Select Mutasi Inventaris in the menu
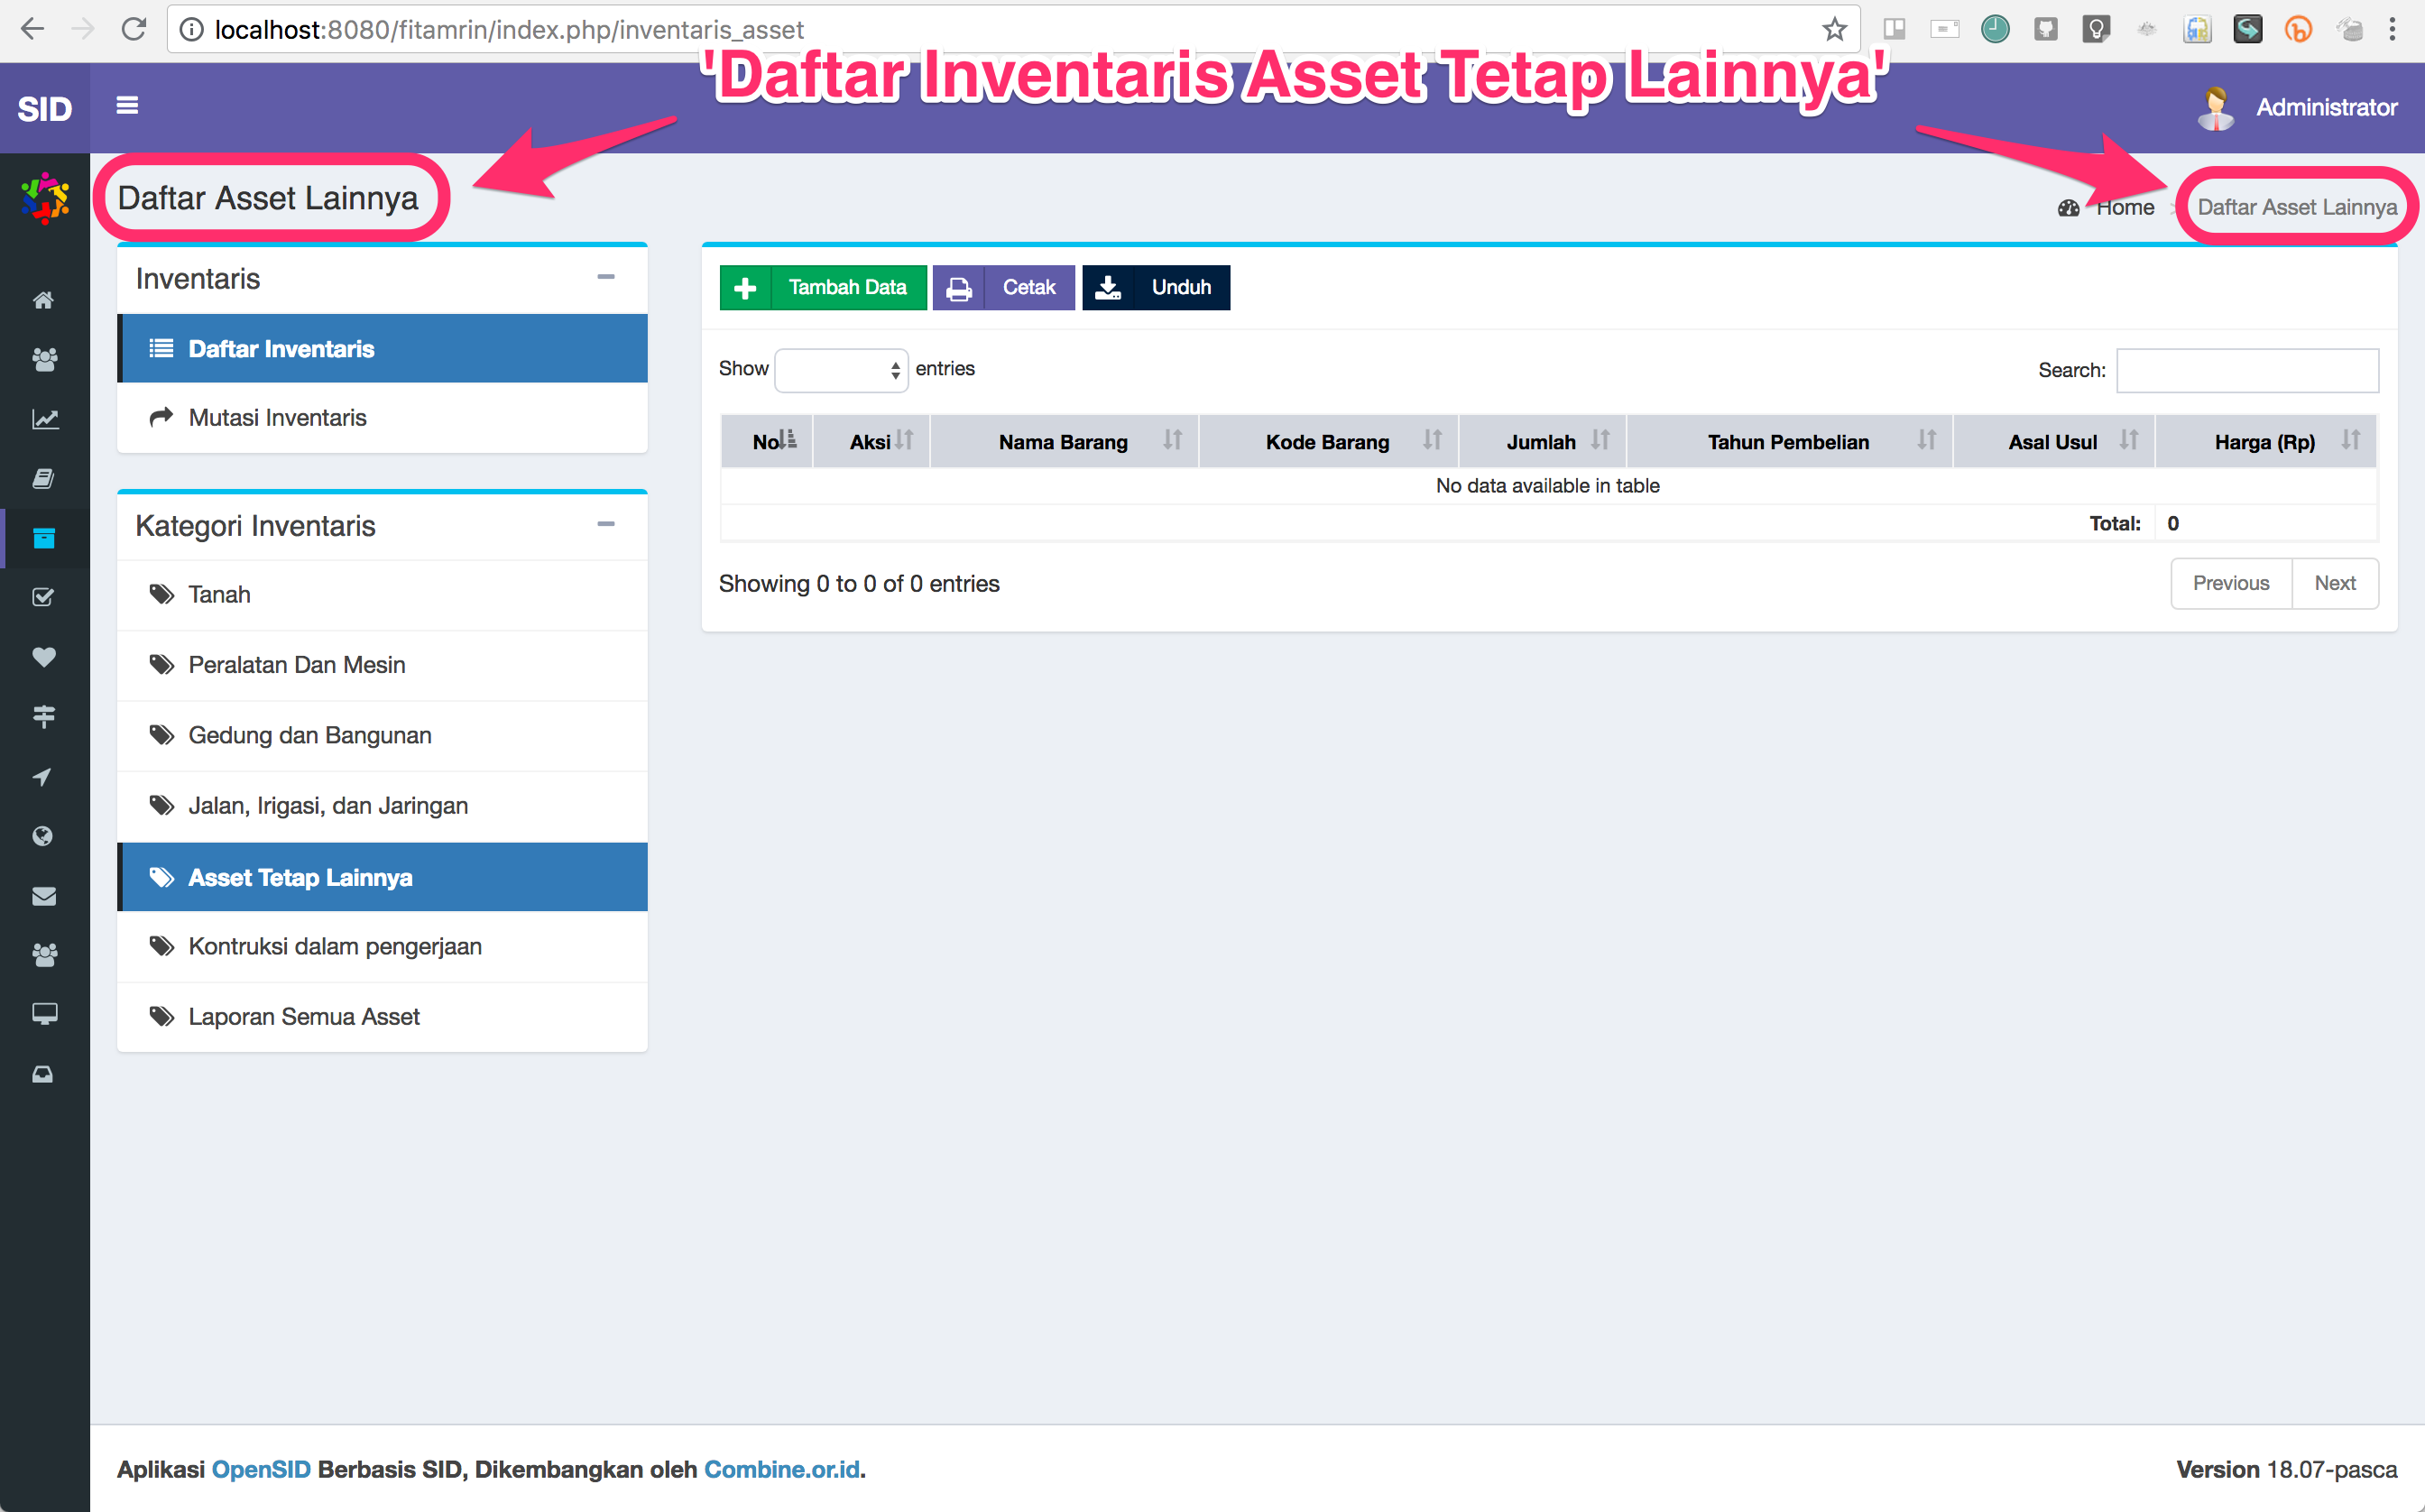 point(277,417)
